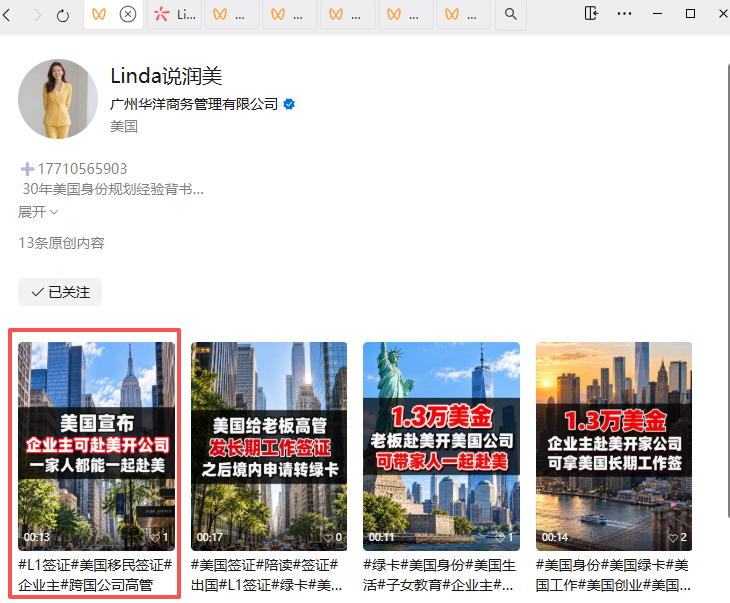The height and width of the screenshot is (603, 730).
Task: Close the active tab with the X icon
Action: coord(128,14)
